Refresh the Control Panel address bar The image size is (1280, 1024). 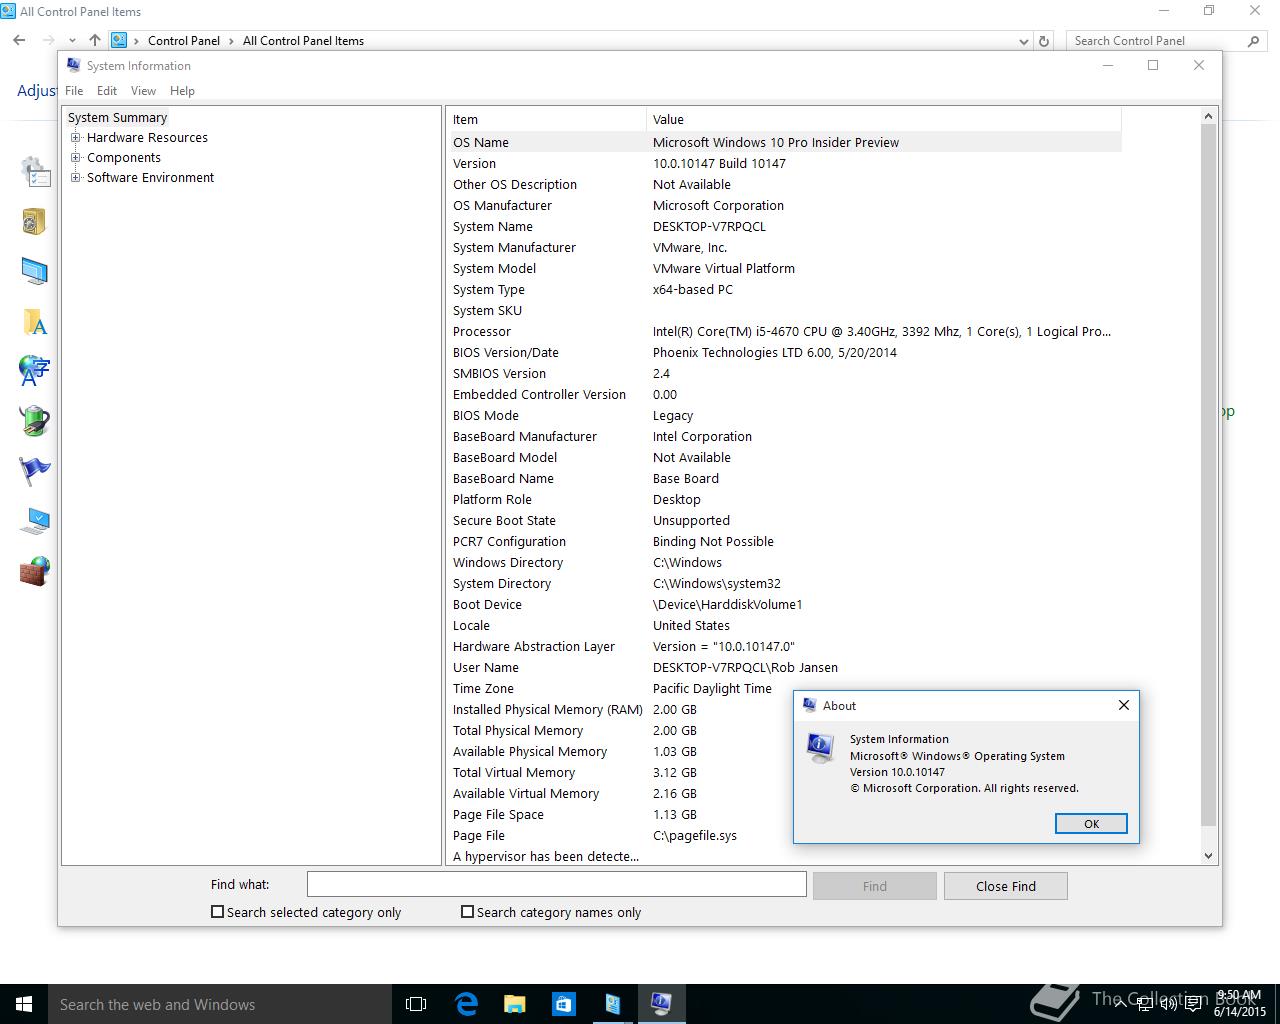[x=1044, y=41]
